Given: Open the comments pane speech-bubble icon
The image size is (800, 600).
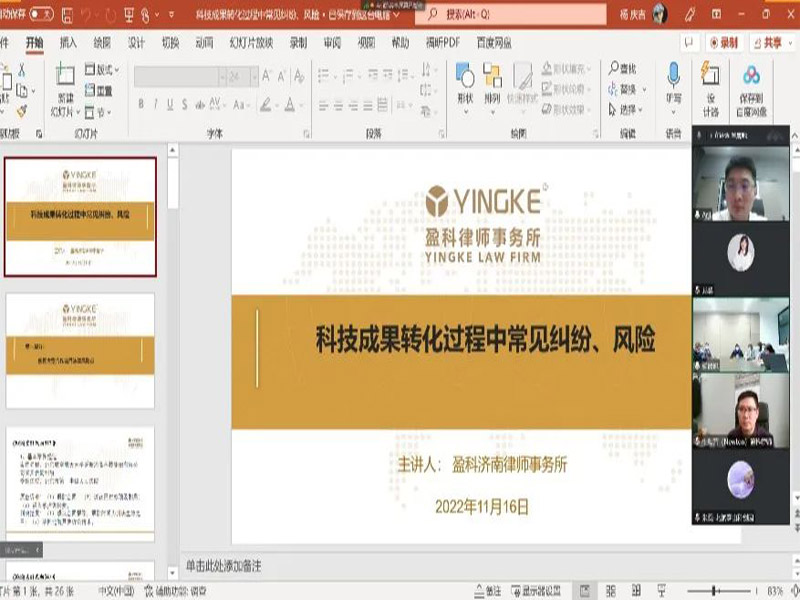Looking at the screenshot, I should pos(689,43).
